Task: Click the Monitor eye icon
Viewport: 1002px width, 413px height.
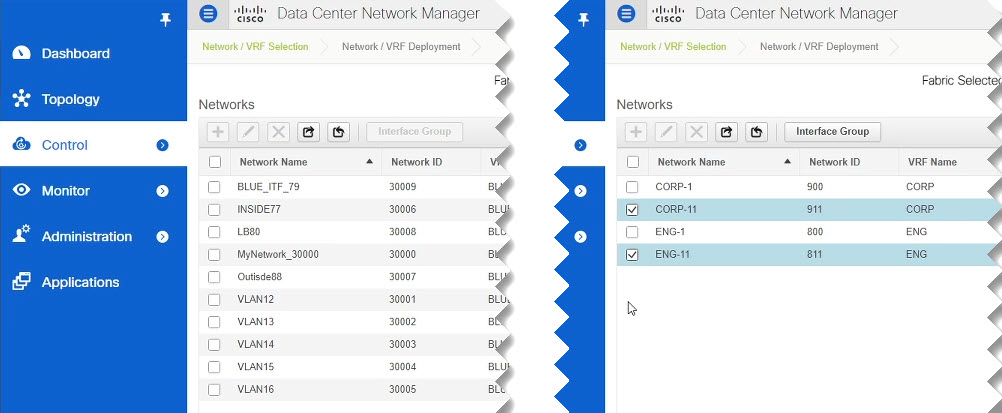Action: tap(21, 190)
